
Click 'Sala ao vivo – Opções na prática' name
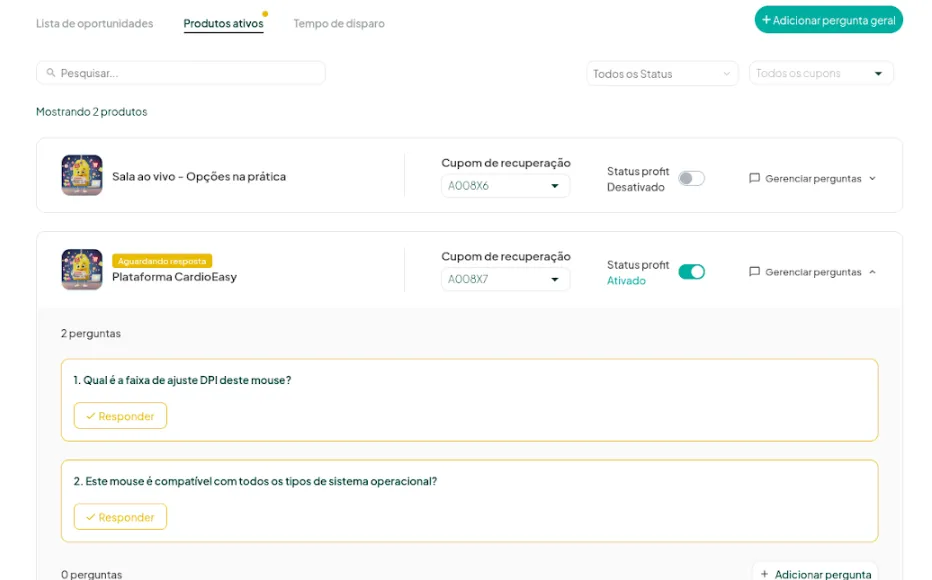point(199,176)
